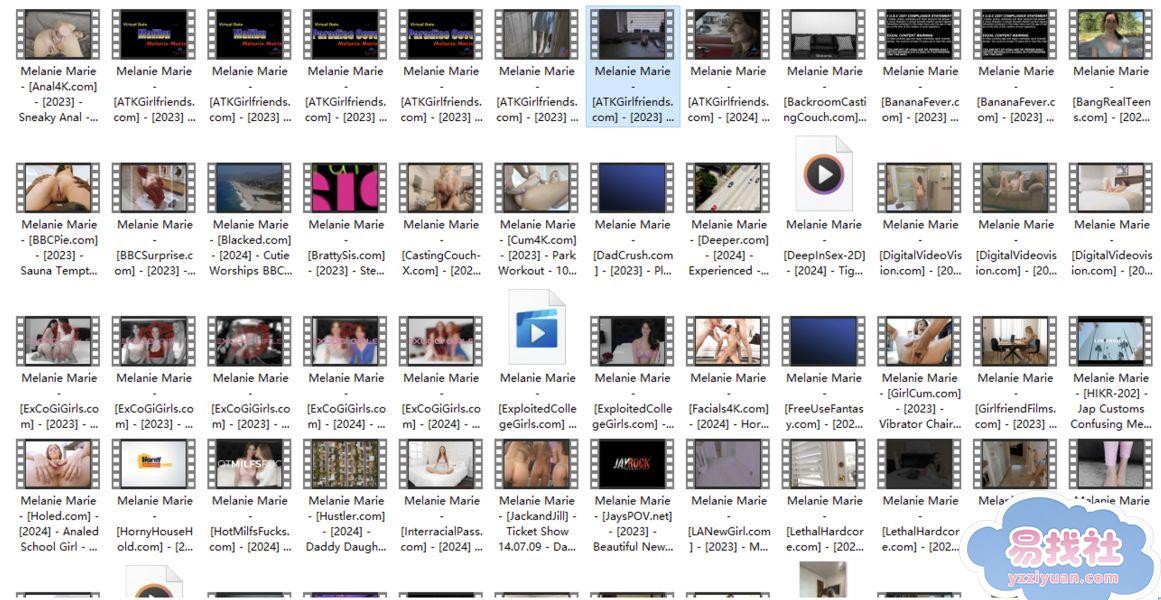Select the Blacked.com 2024 video thumbnail
Image resolution: width=1161 pixels, height=600 pixels.
250,188
